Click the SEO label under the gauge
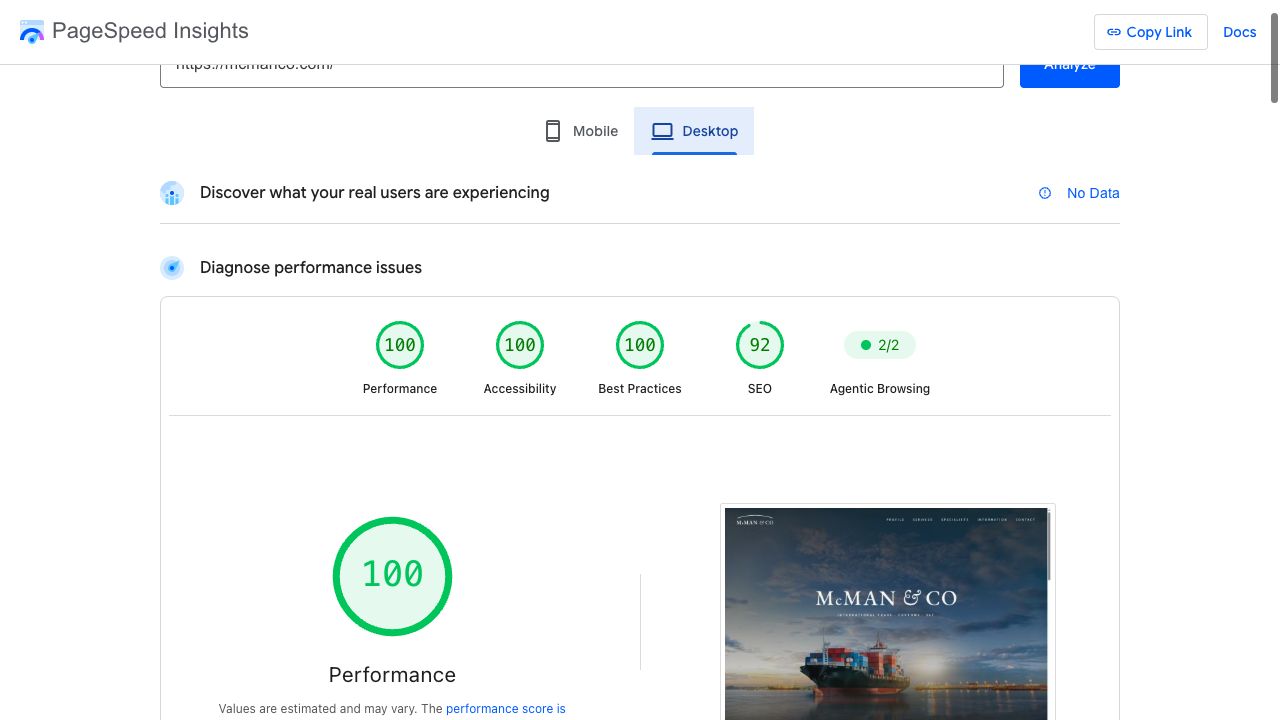 [760, 388]
